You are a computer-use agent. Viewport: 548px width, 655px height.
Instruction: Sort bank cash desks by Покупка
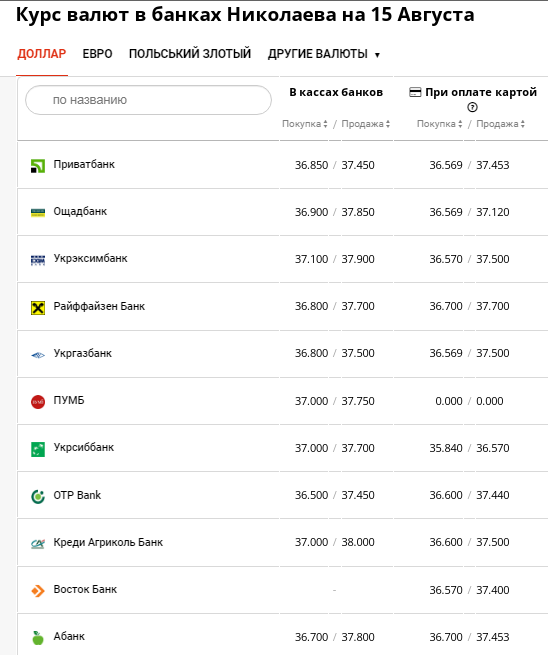[304, 124]
